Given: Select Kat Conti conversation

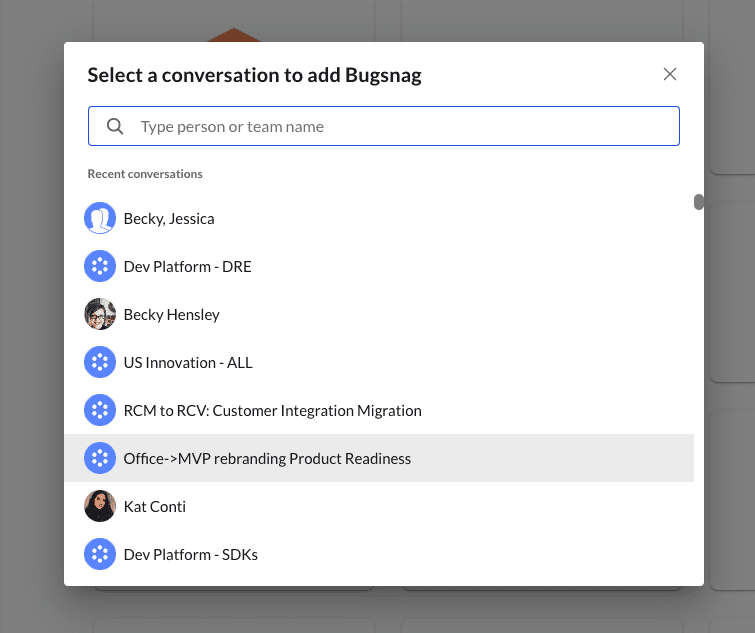Looking at the screenshot, I should click(x=155, y=506).
